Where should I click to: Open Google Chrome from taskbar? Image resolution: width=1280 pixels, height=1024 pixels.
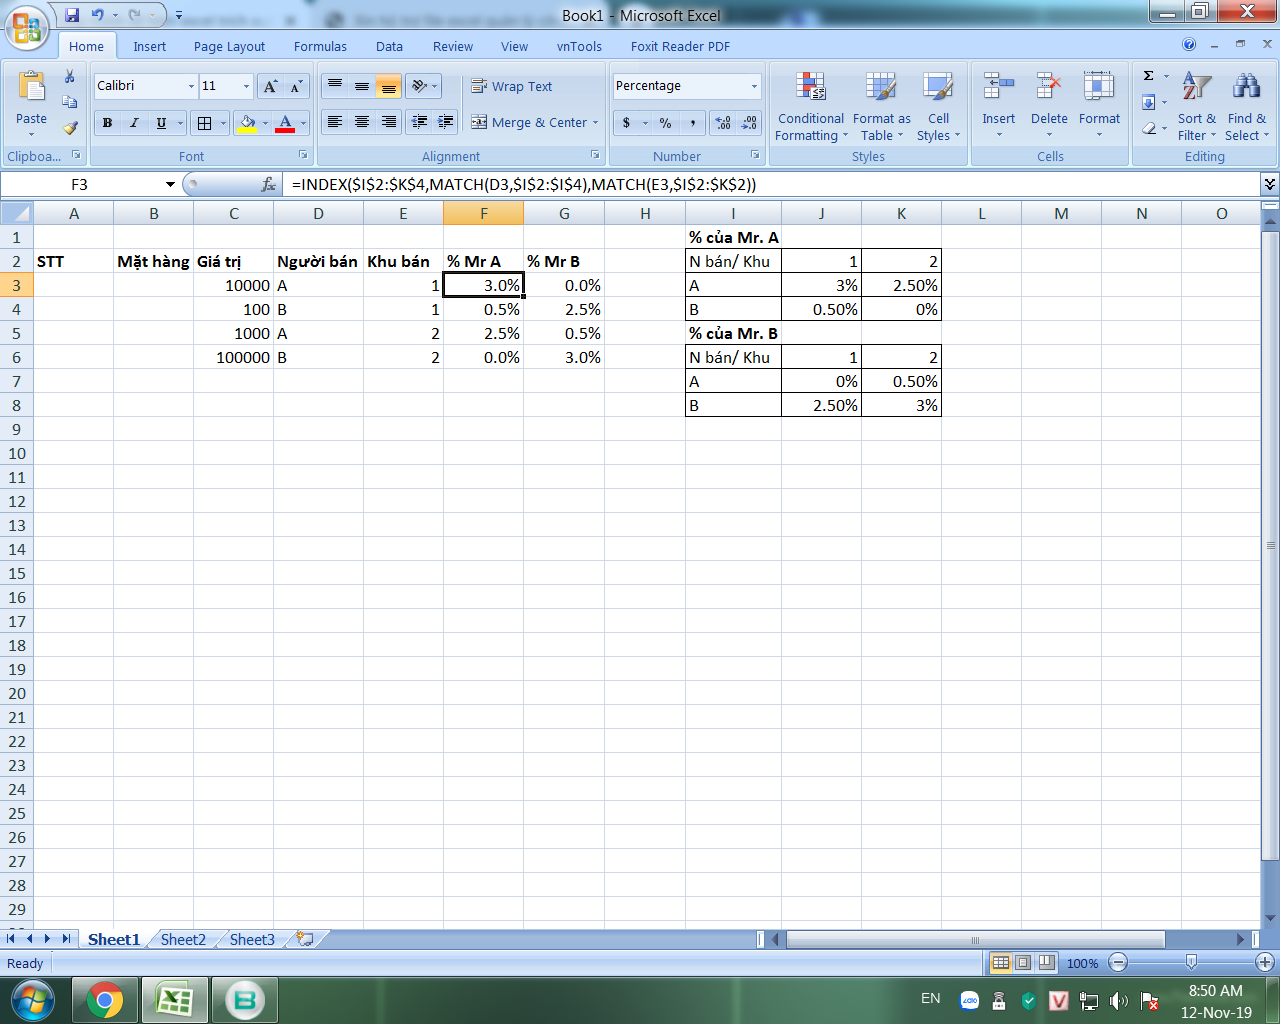[104, 1000]
